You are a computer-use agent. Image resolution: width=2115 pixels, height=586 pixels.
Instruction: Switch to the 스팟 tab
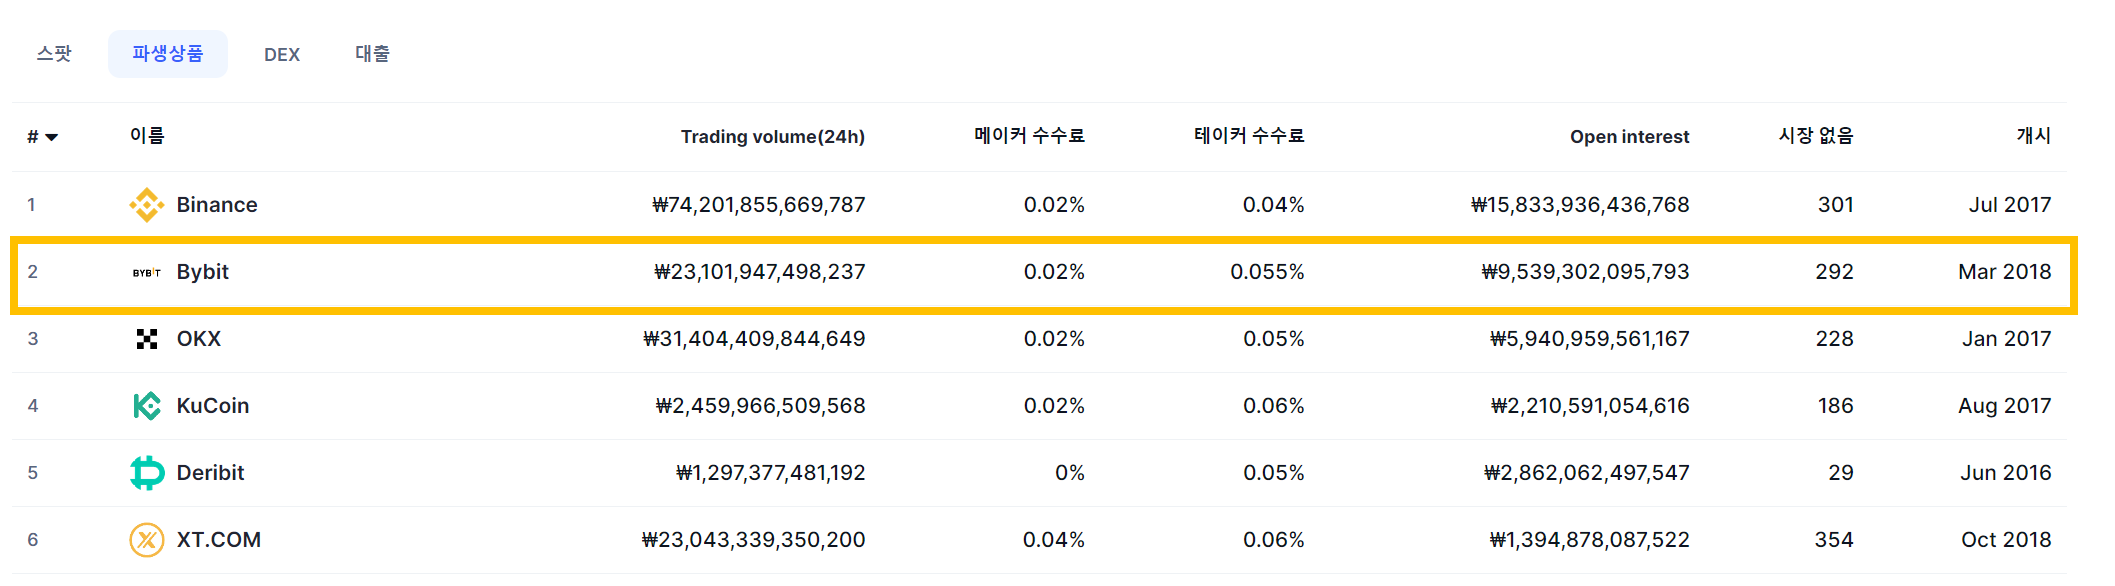(x=54, y=54)
